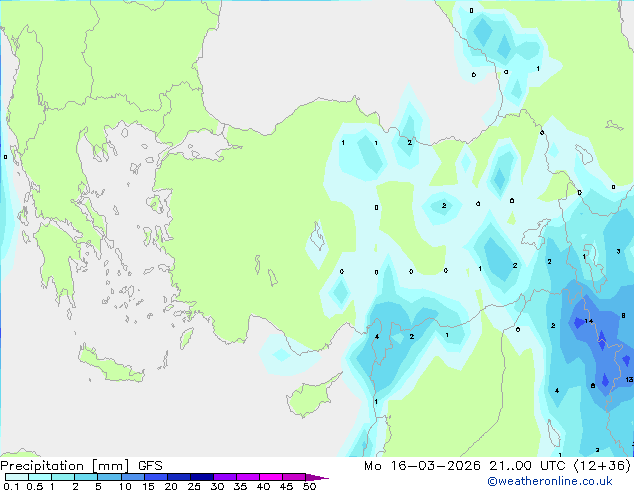Select the above-50 arrow tip of the legend
This screenshot has width=634, height=490.
coord(317,477)
